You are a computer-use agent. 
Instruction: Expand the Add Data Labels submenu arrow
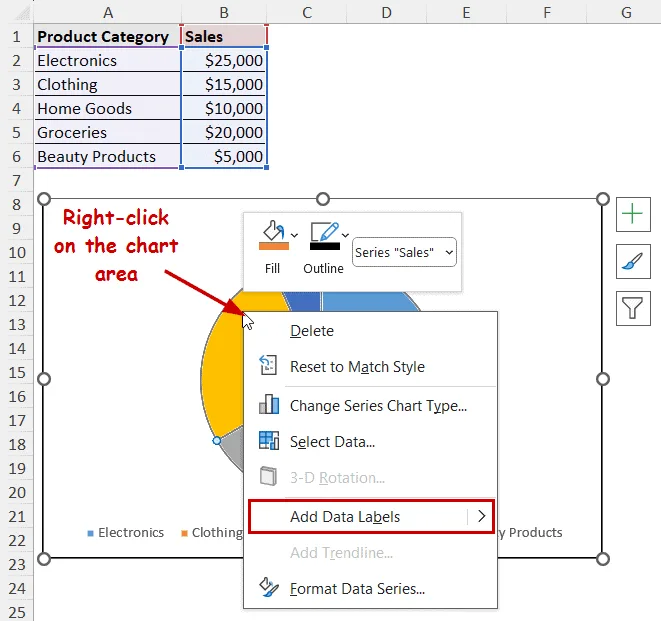click(x=481, y=516)
